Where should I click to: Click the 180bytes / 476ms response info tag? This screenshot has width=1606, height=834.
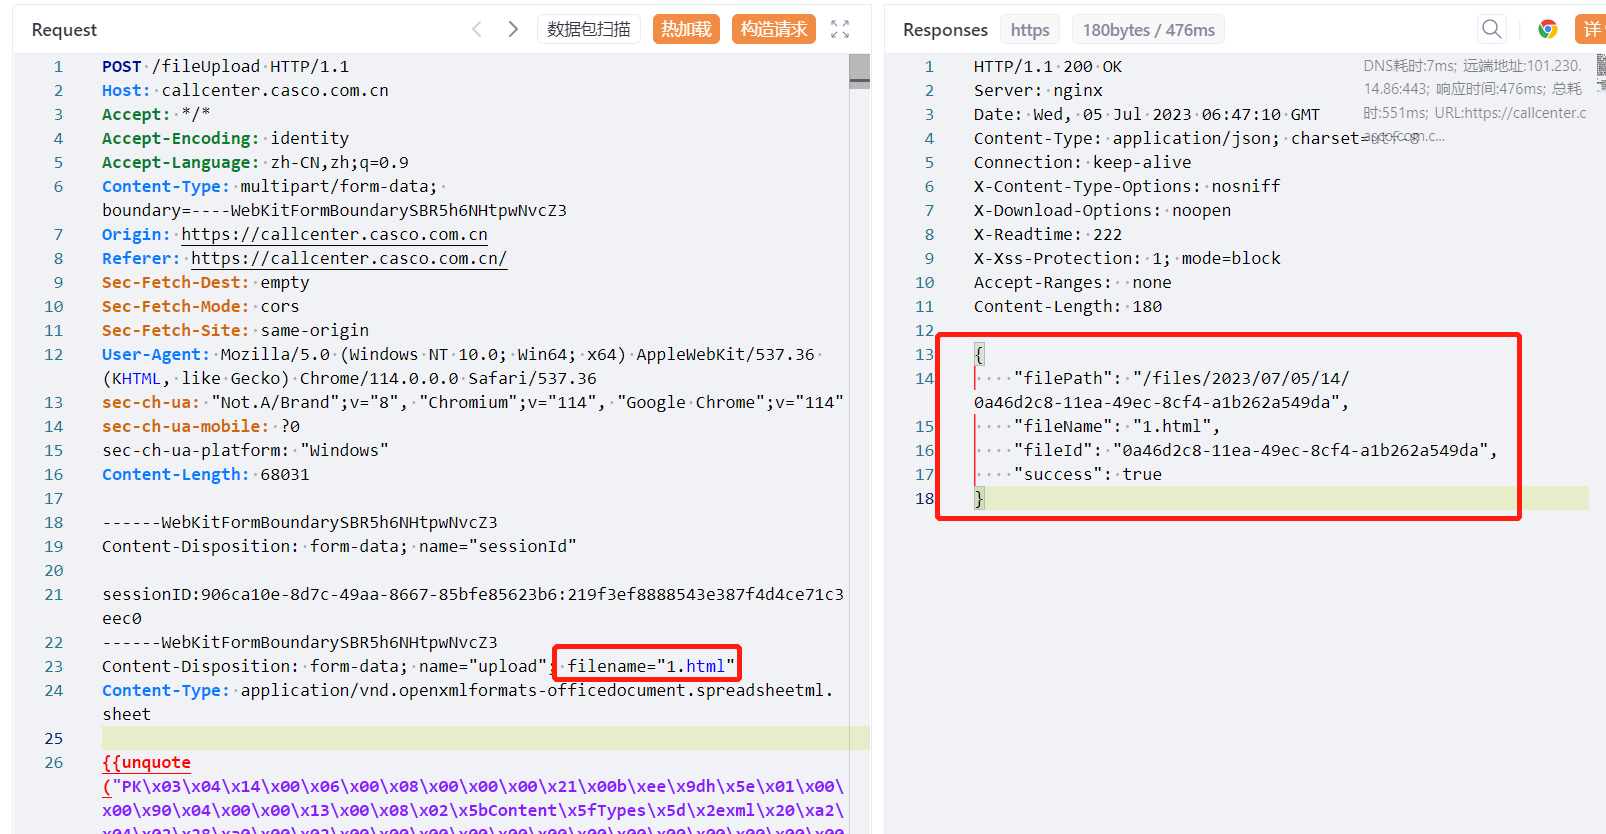pos(1148,30)
